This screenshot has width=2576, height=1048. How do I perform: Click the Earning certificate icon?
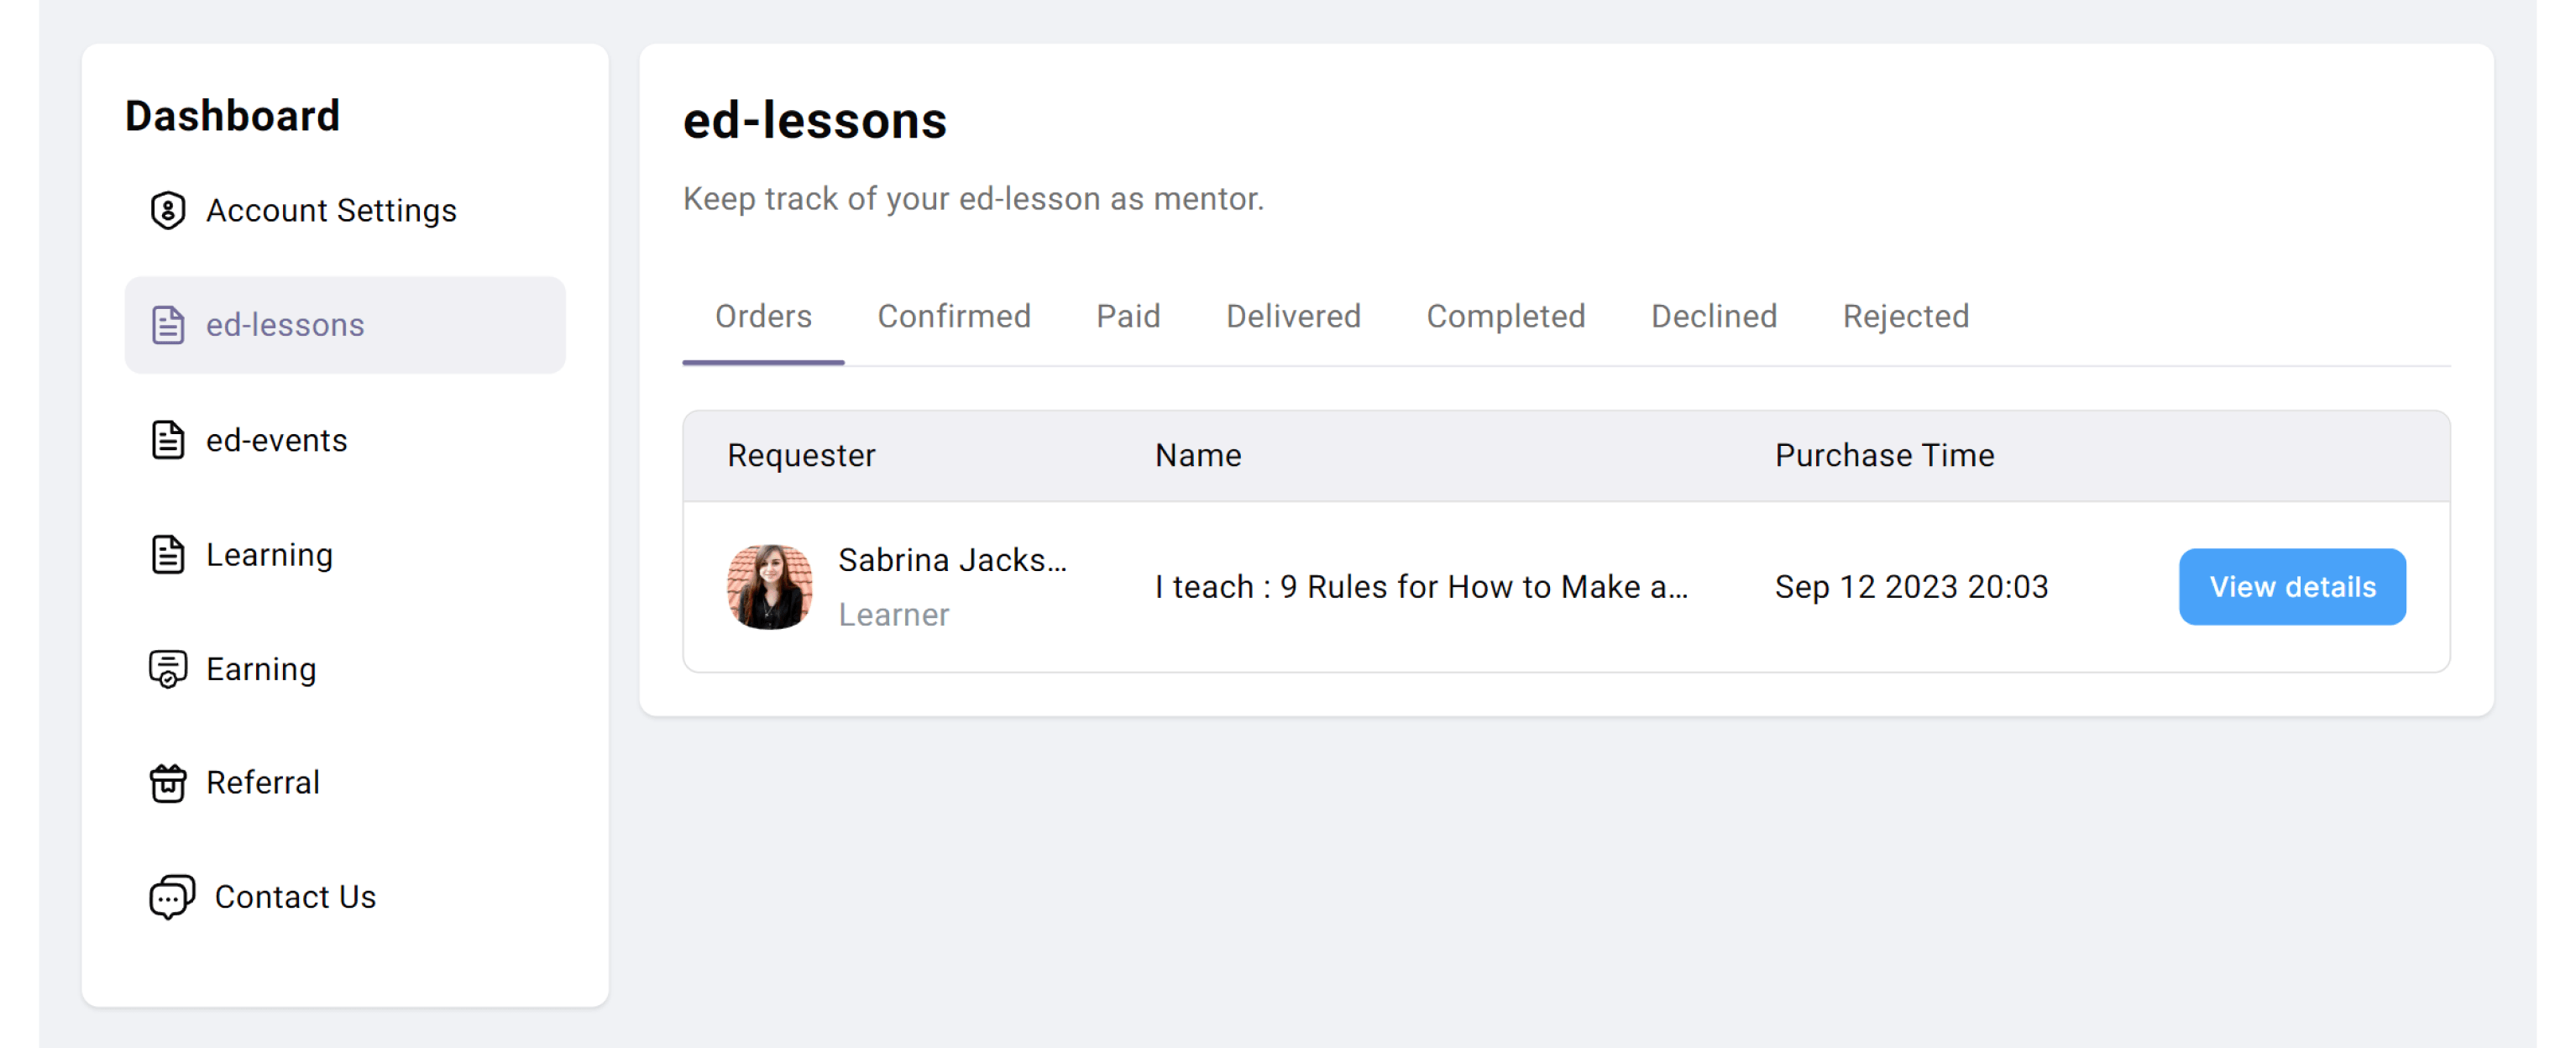[168, 669]
